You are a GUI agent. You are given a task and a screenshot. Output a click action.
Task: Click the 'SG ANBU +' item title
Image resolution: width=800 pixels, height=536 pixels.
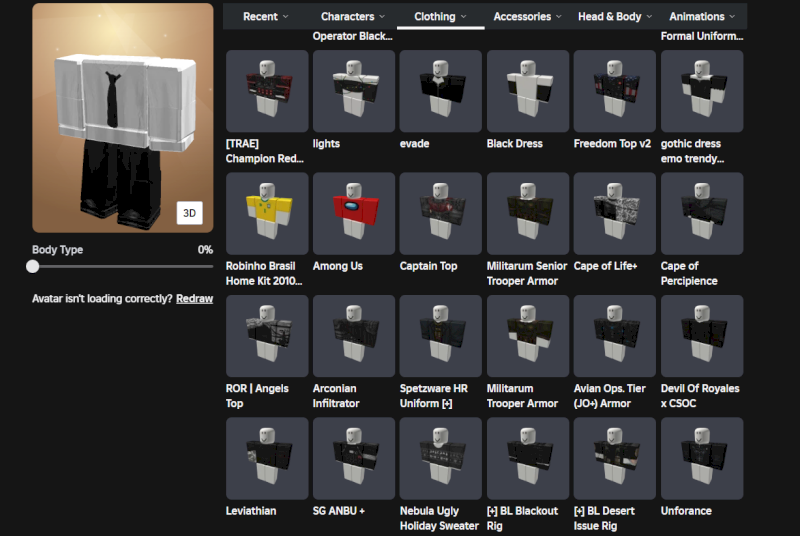pyautogui.click(x=339, y=511)
